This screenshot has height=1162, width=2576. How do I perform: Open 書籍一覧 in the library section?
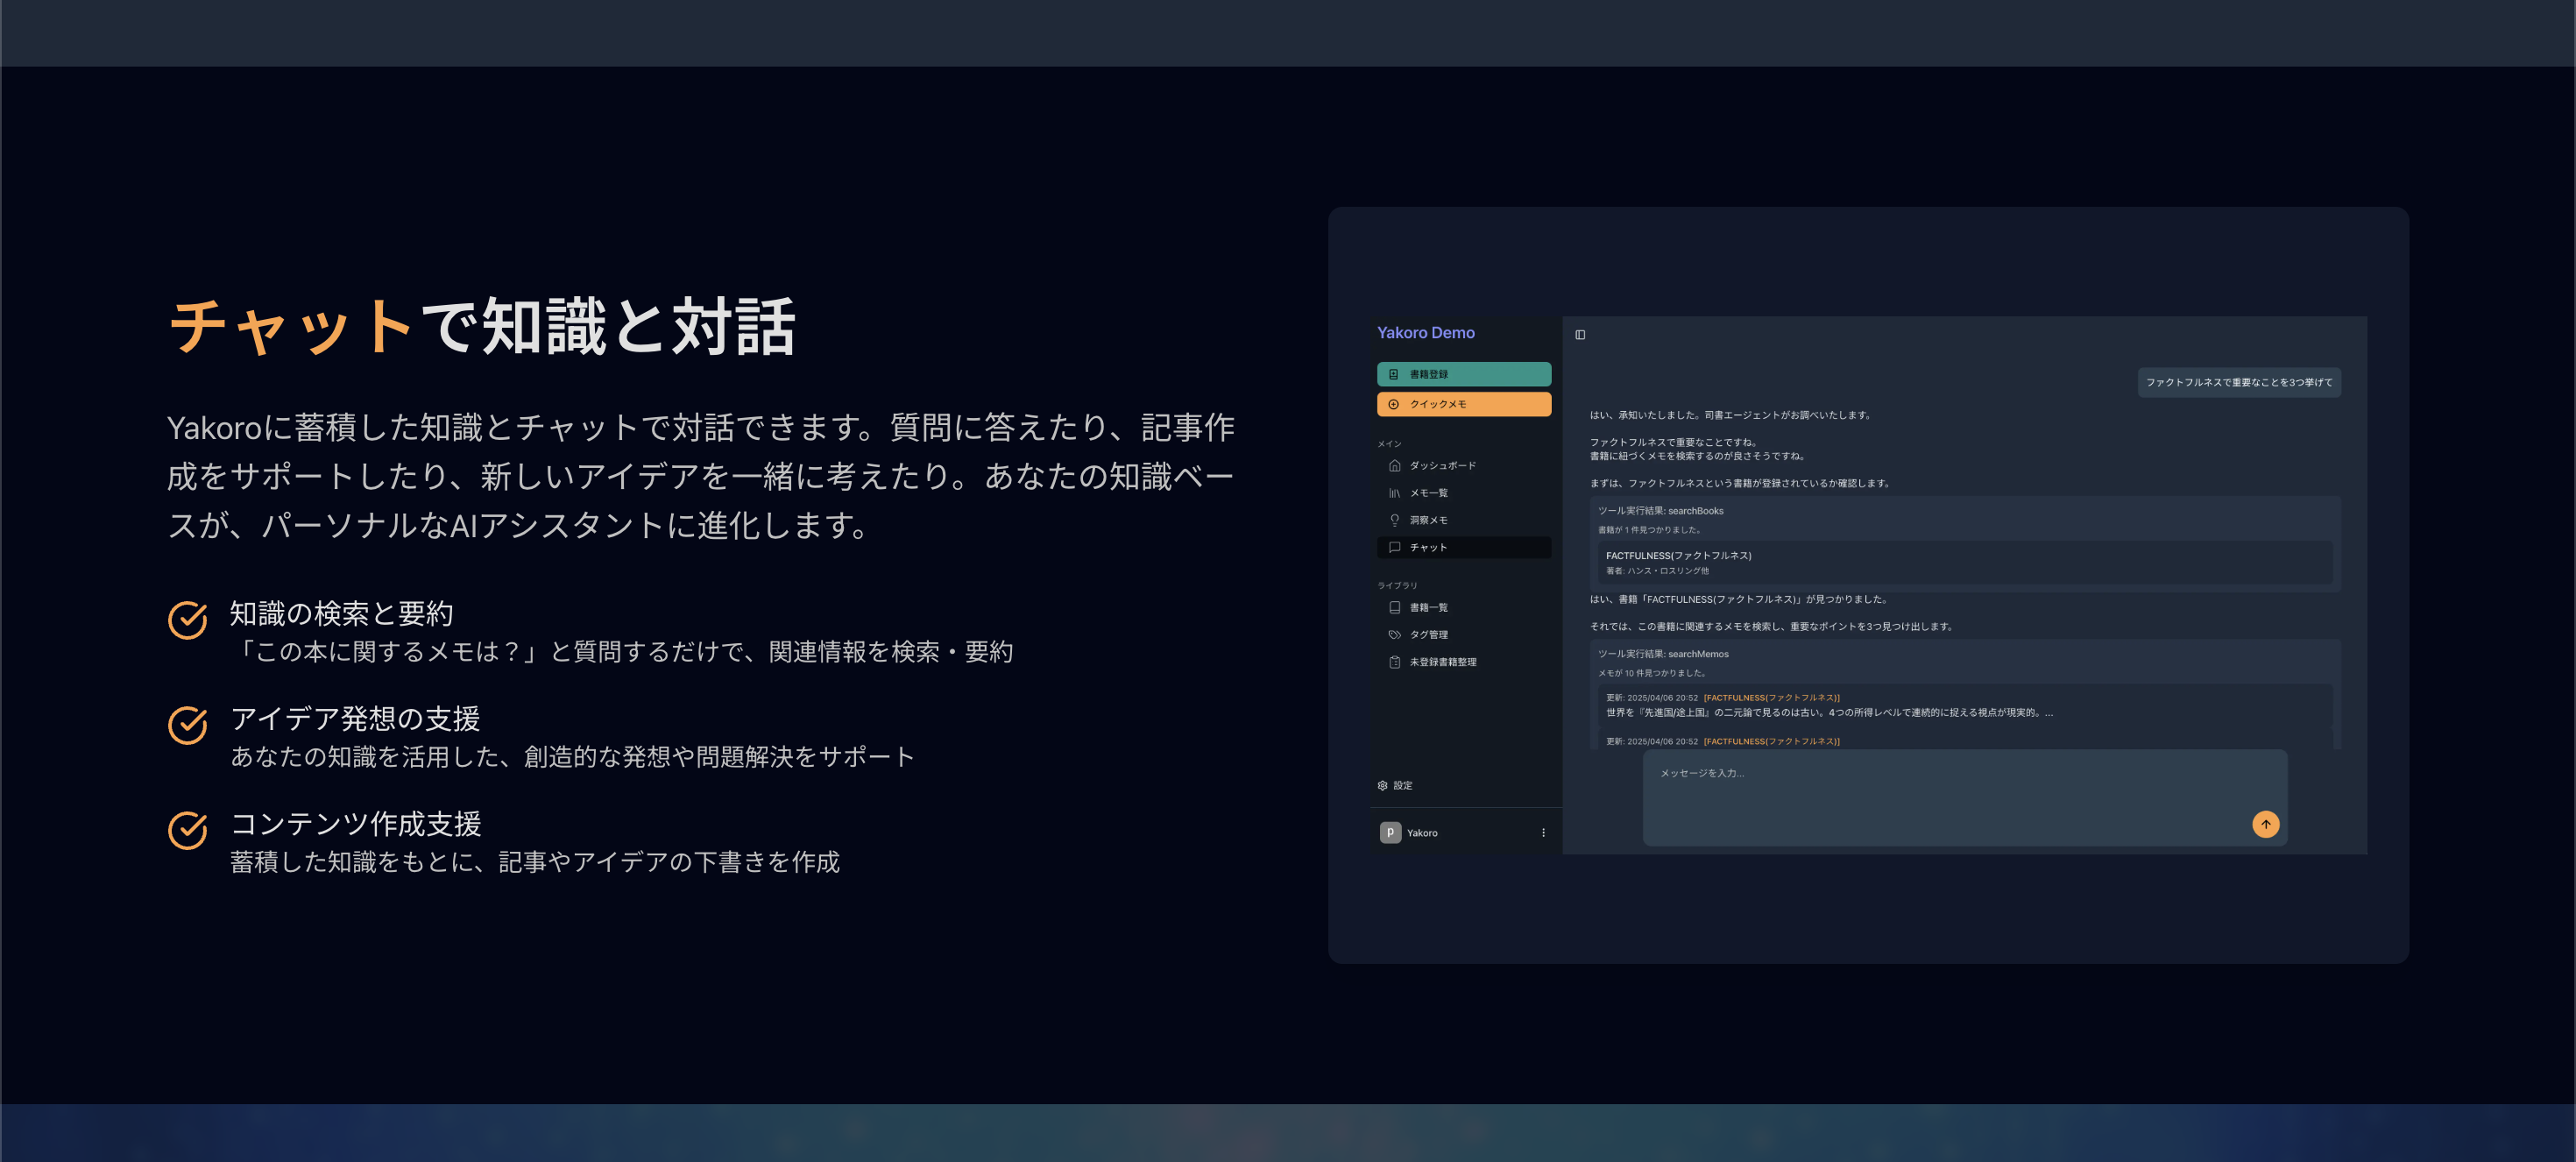(1428, 607)
